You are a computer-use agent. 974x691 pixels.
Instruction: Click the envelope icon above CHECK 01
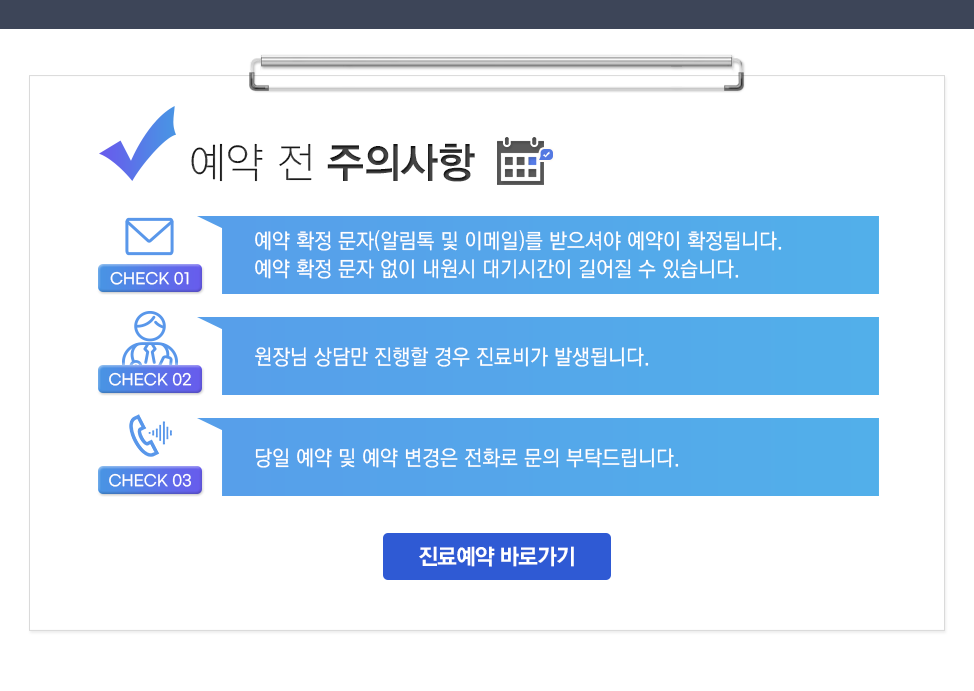(149, 236)
